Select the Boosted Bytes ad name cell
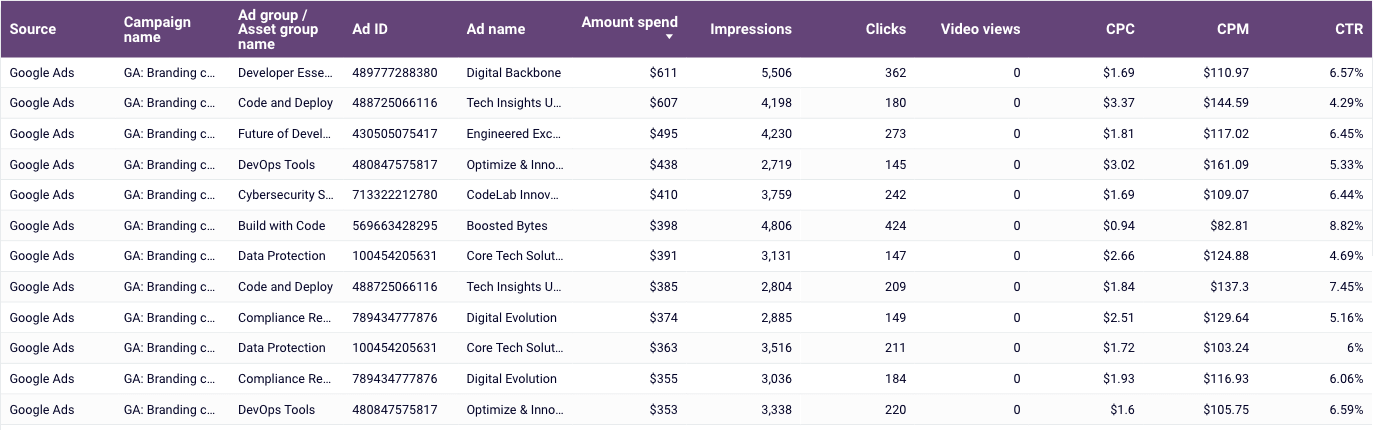The image size is (1373, 430). pyautogui.click(x=507, y=226)
